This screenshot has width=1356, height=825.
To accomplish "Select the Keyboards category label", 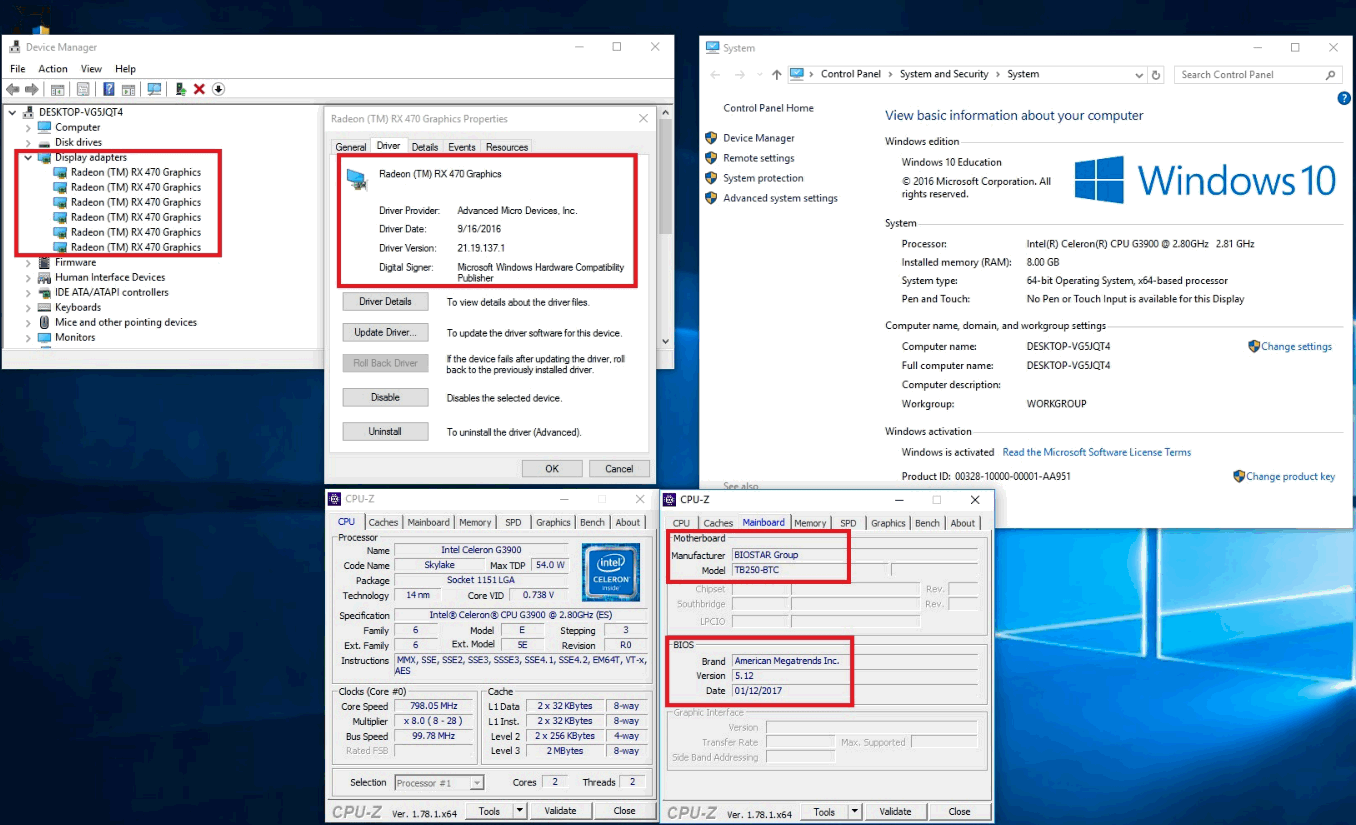I will pyautogui.click(x=78, y=307).
